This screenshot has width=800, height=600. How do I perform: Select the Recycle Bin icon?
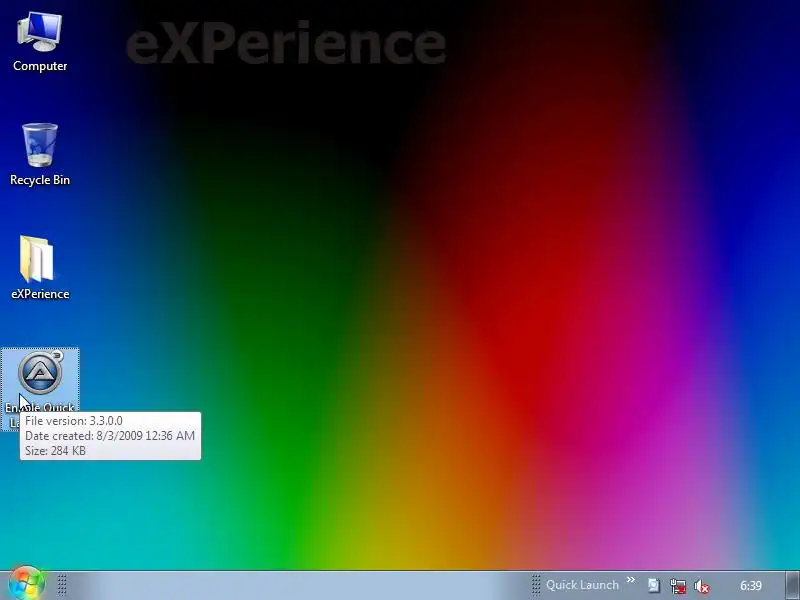(40, 155)
